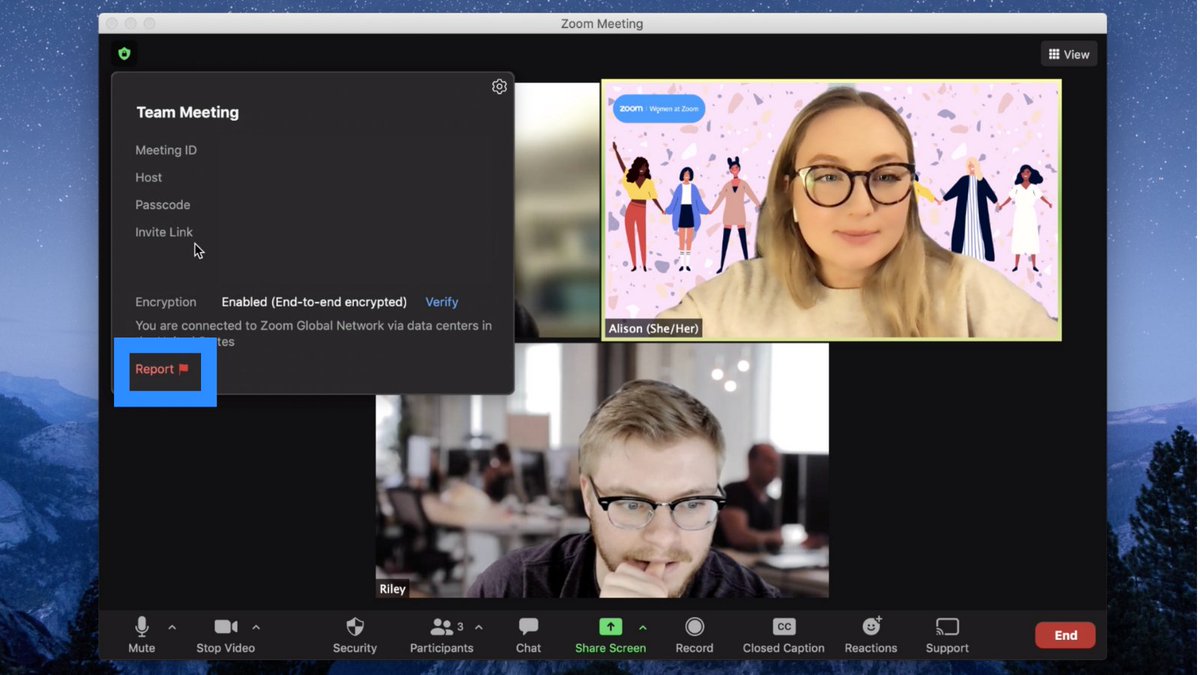Screen dimensions: 1200x675
Task: Click the green shield meeting info icon
Action: 124,54
